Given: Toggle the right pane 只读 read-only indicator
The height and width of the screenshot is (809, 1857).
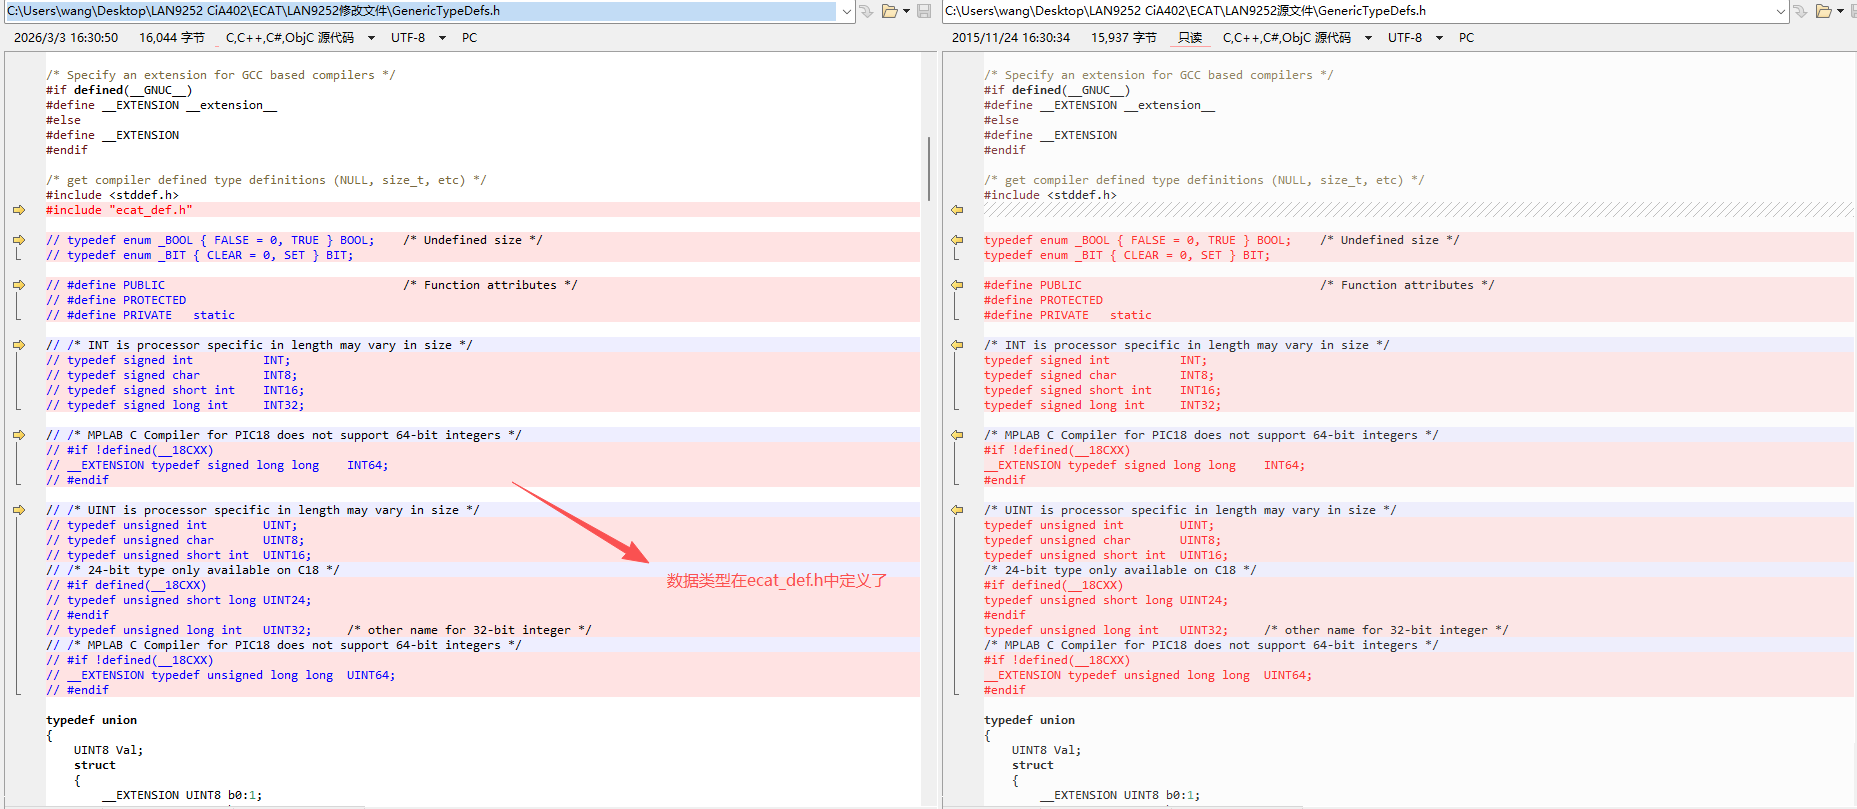Looking at the screenshot, I should coord(1190,38).
